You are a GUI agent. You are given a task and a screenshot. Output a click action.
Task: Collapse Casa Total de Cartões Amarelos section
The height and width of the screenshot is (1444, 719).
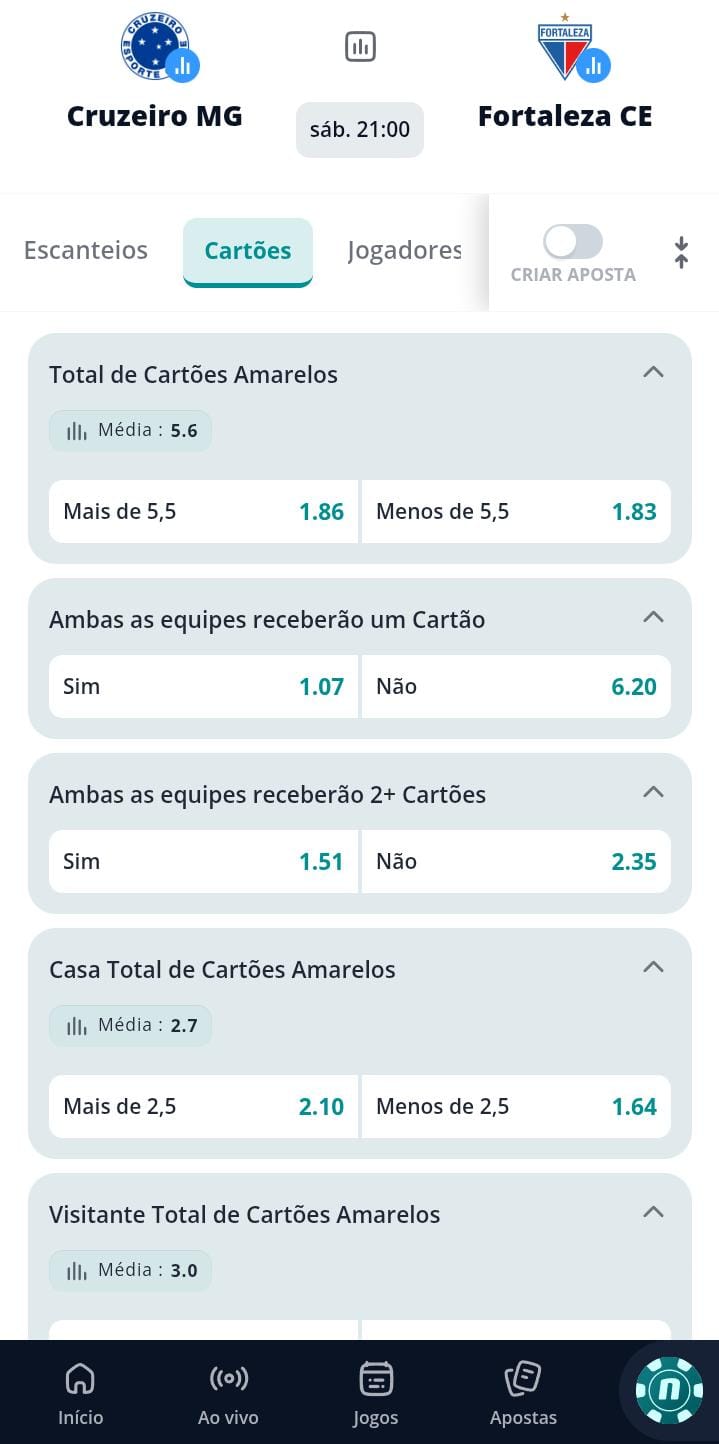click(x=653, y=967)
